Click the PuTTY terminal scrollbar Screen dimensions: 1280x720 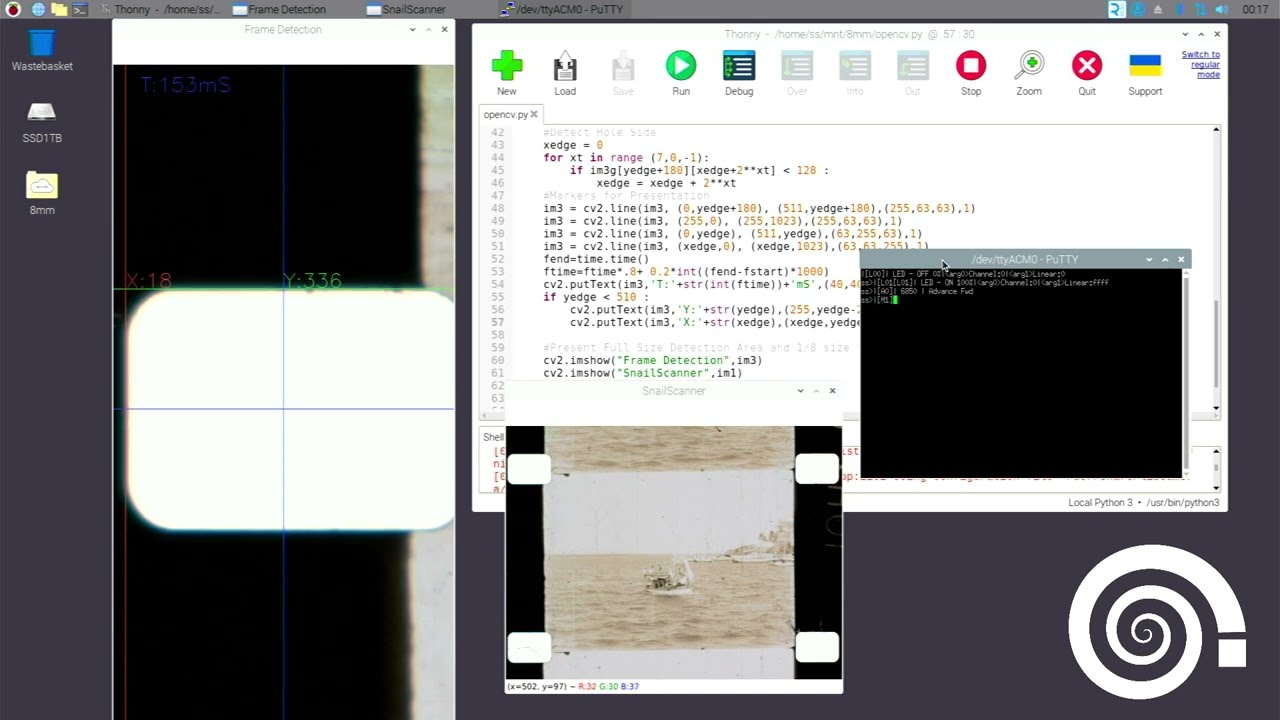[1185, 373]
